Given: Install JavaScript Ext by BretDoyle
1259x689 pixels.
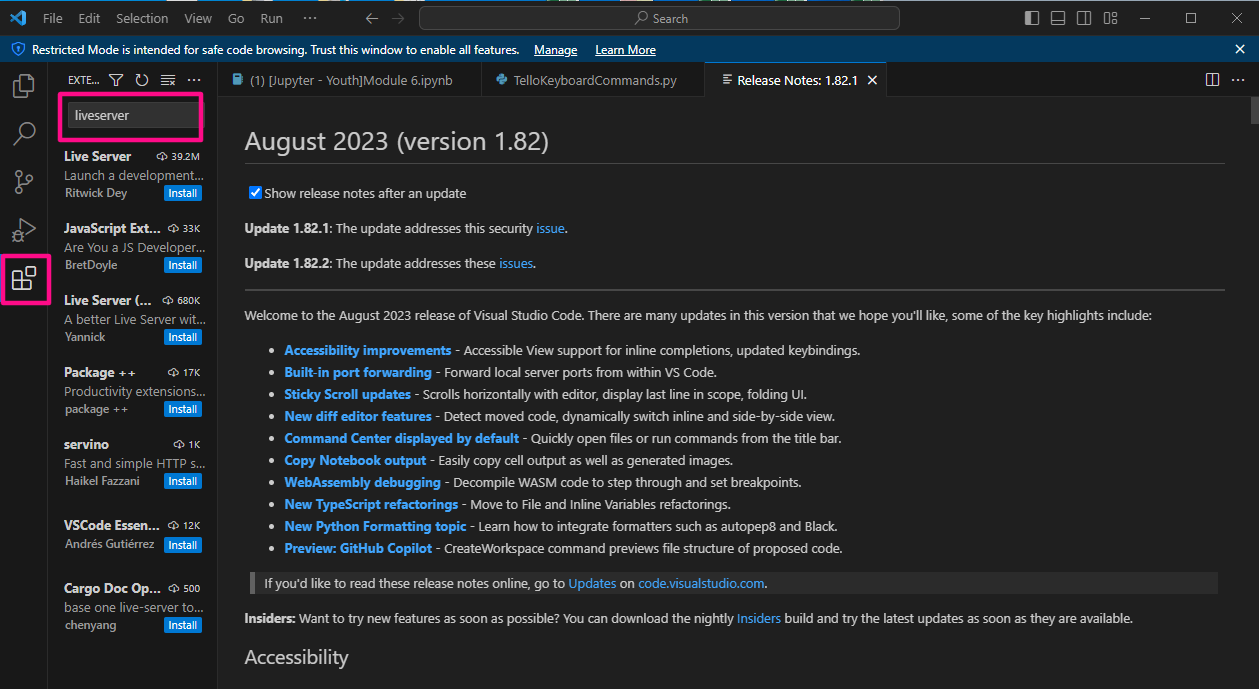Looking at the screenshot, I should 183,265.
